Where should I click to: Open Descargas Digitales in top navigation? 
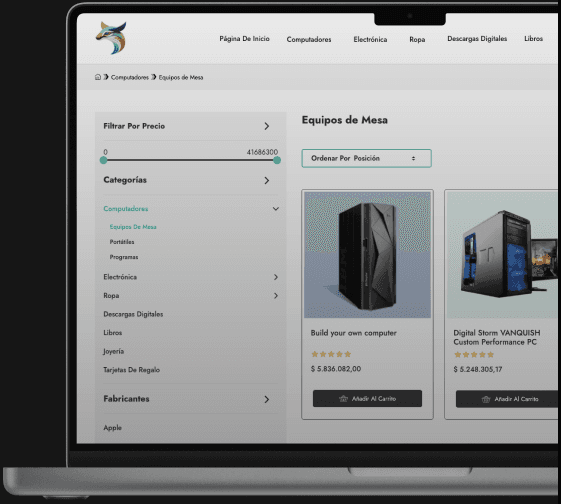[x=477, y=39]
